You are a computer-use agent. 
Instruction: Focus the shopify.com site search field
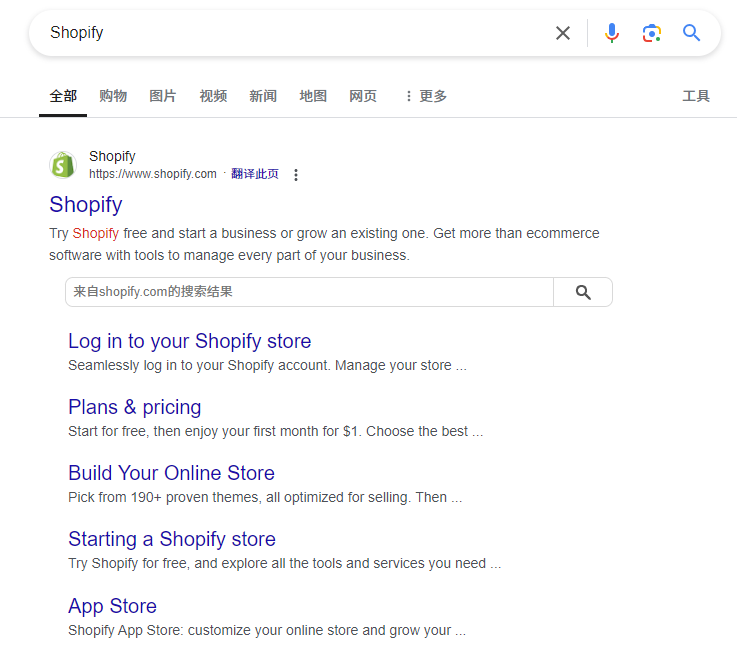tap(308, 292)
